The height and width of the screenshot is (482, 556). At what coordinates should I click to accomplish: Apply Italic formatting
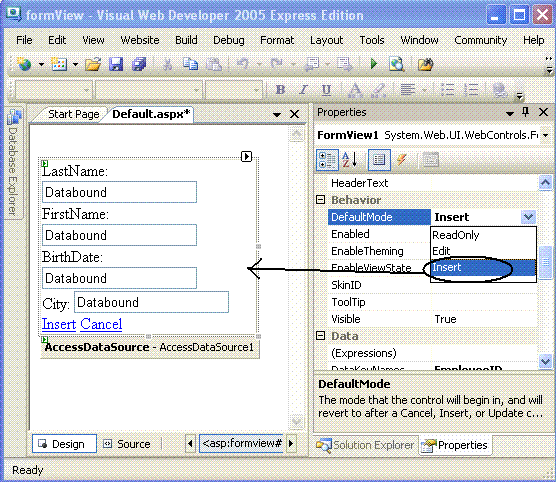[303, 90]
